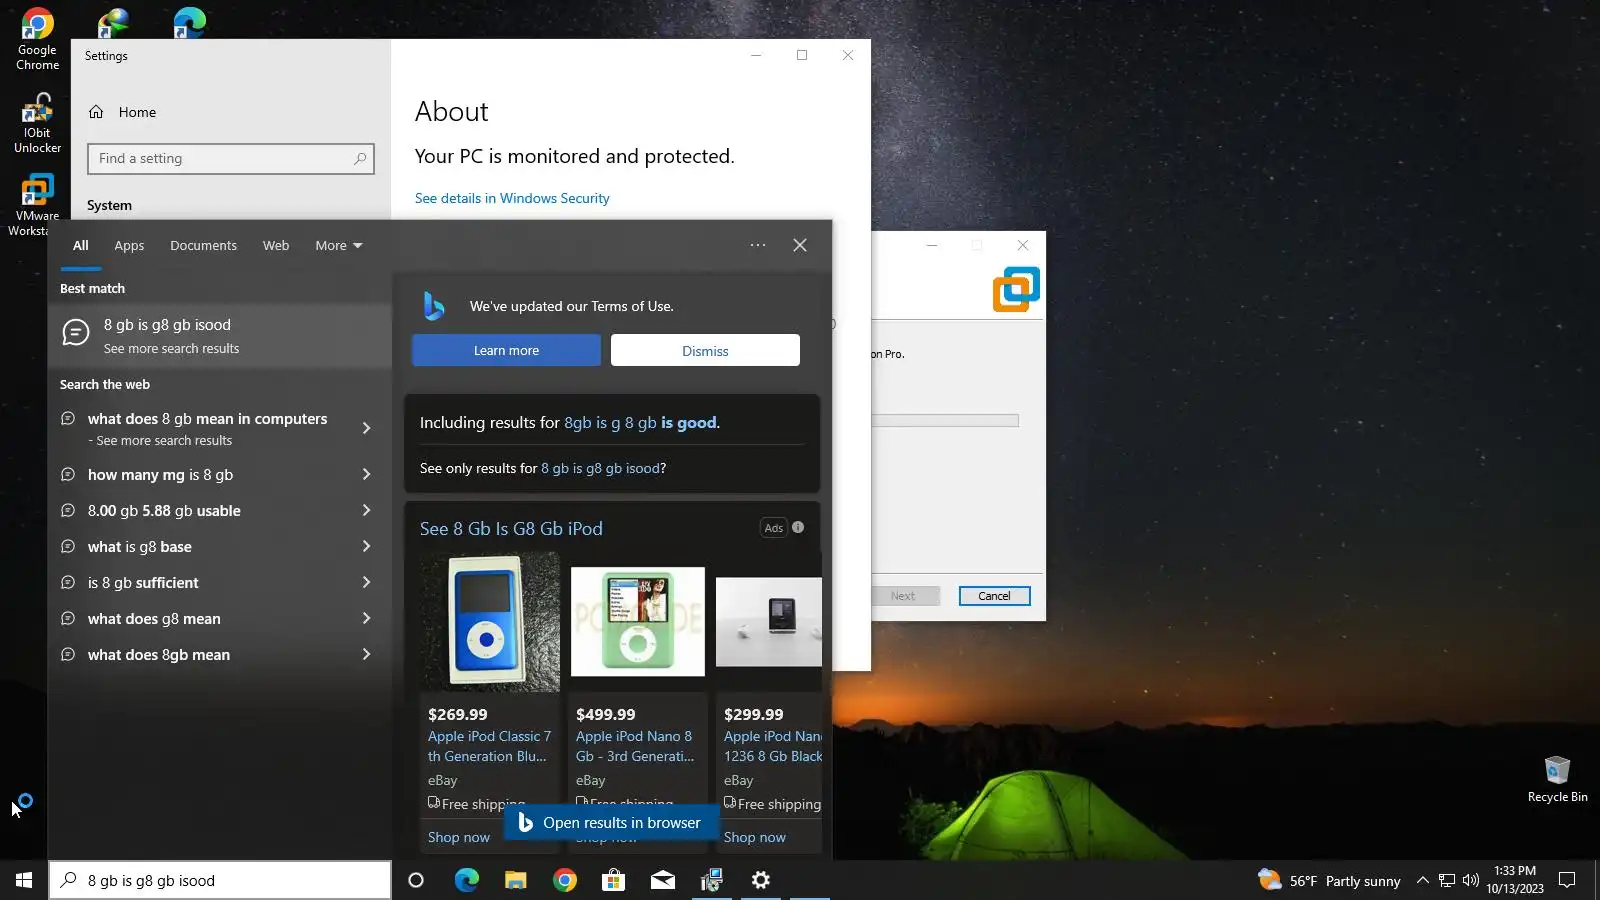Open the Settings gear on the taskbar
The image size is (1600, 900).
pos(761,880)
